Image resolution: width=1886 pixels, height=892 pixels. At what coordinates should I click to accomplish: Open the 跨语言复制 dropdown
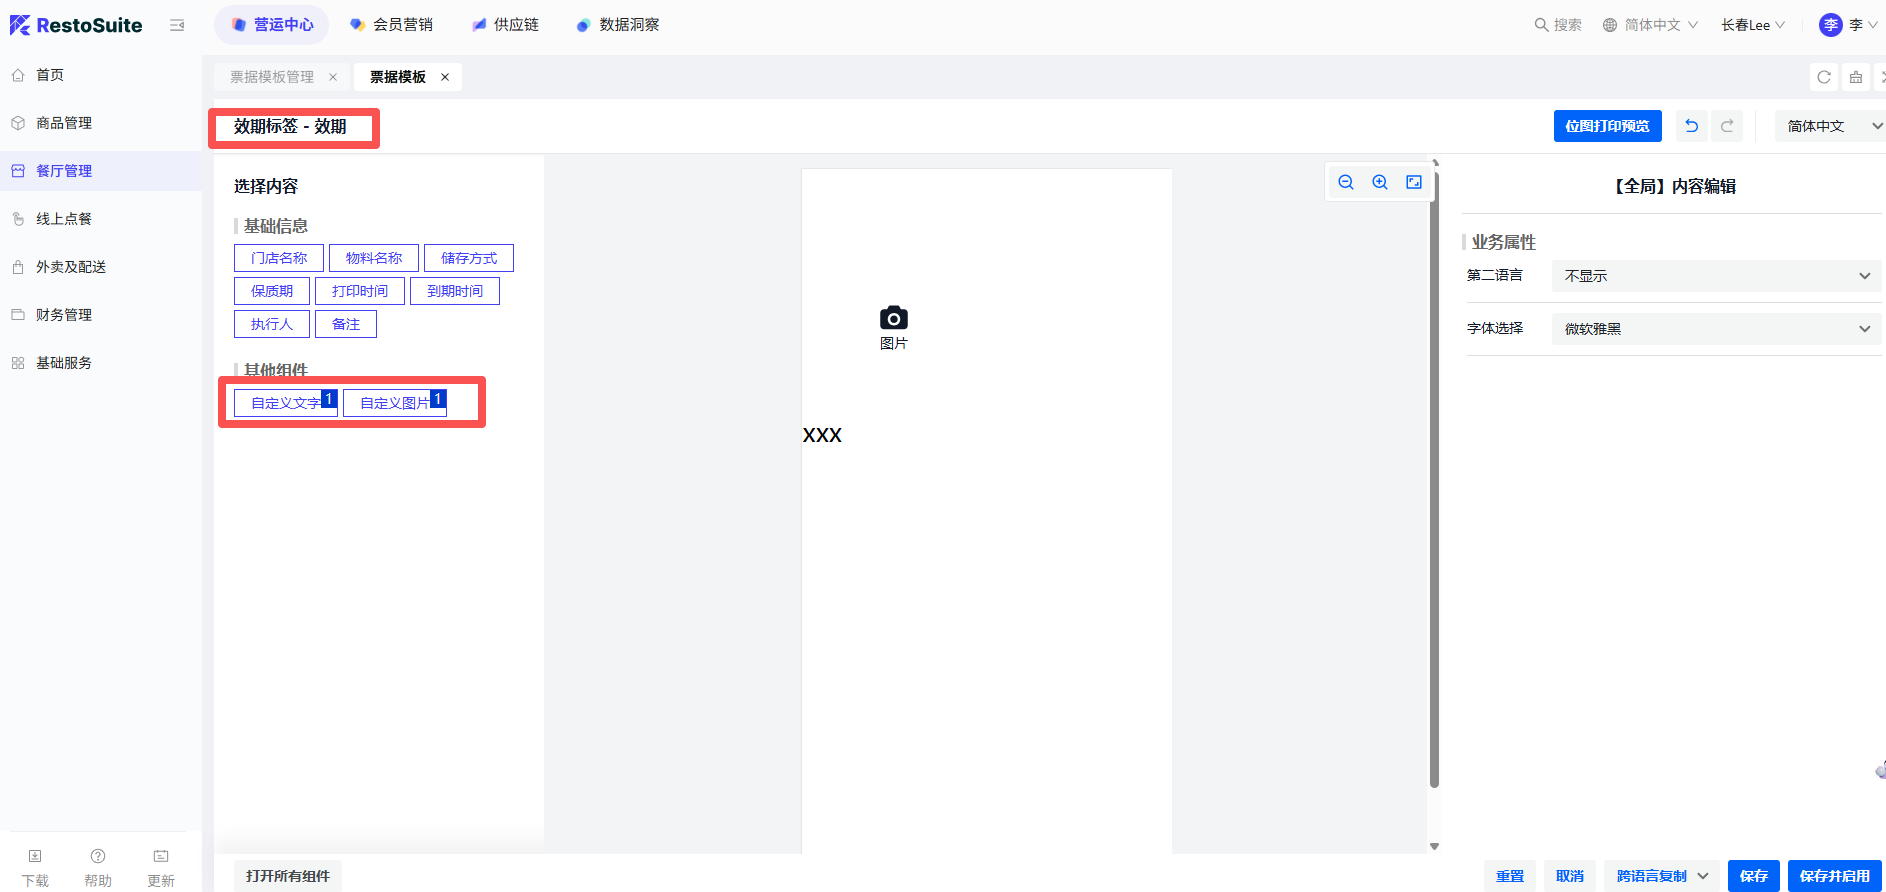coord(1662,876)
